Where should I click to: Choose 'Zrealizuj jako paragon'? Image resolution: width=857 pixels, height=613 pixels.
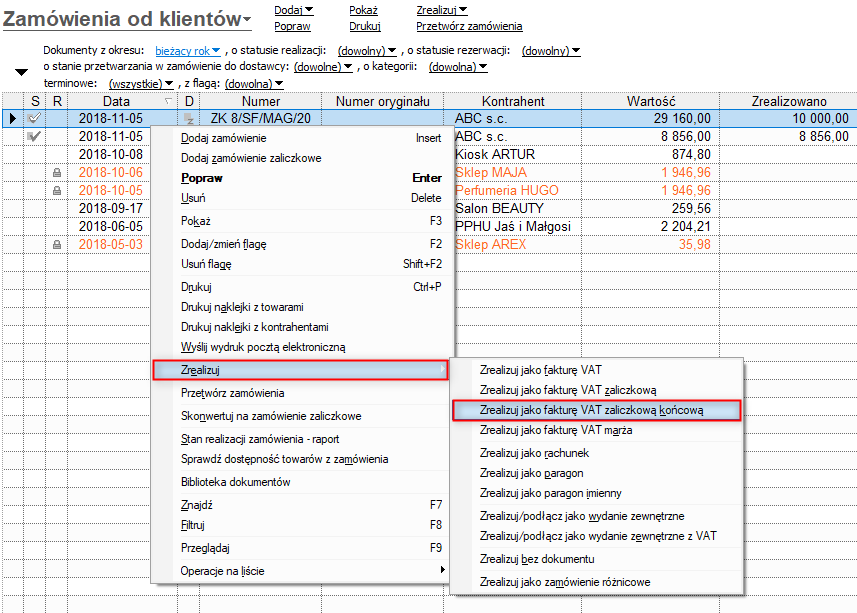coord(596,473)
